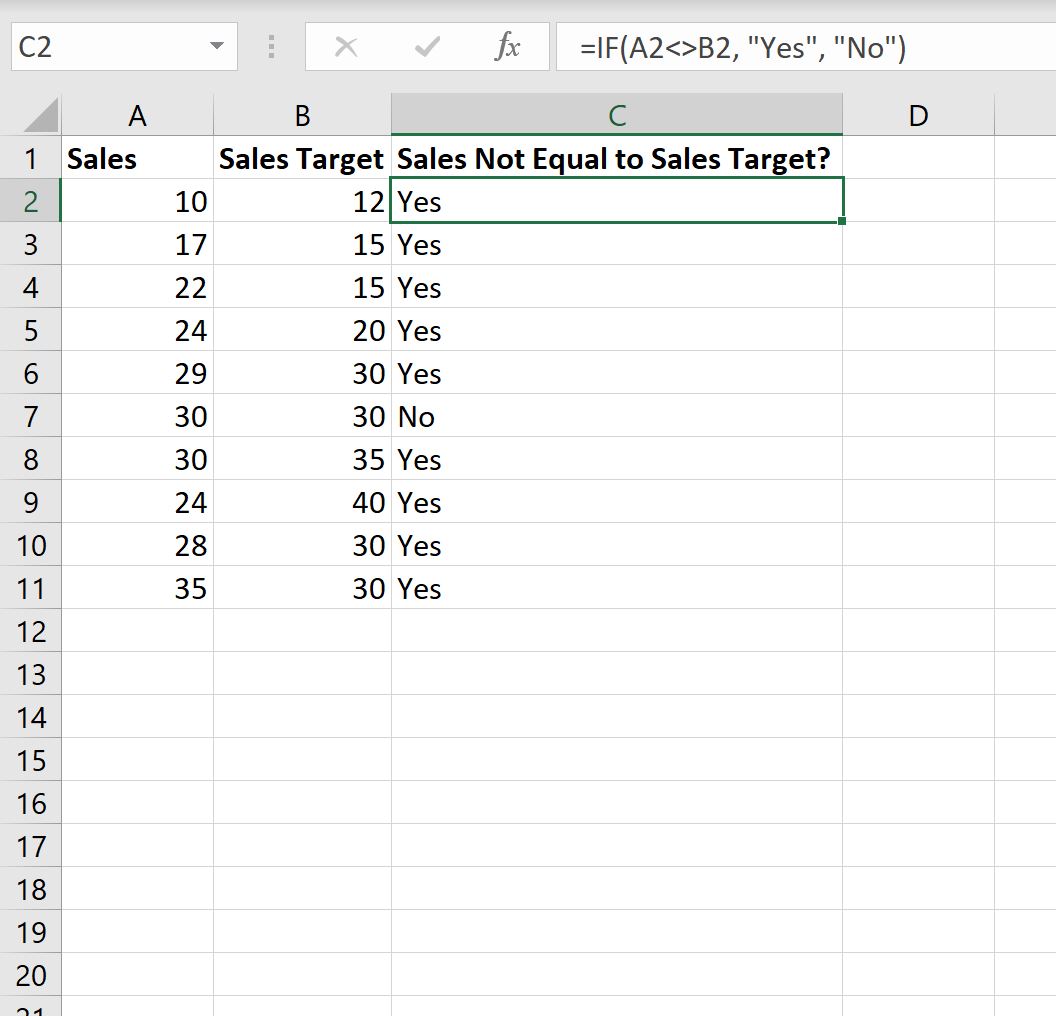The image size is (1056, 1016).
Task: Select the row 7 header
Action: tap(30, 416)
